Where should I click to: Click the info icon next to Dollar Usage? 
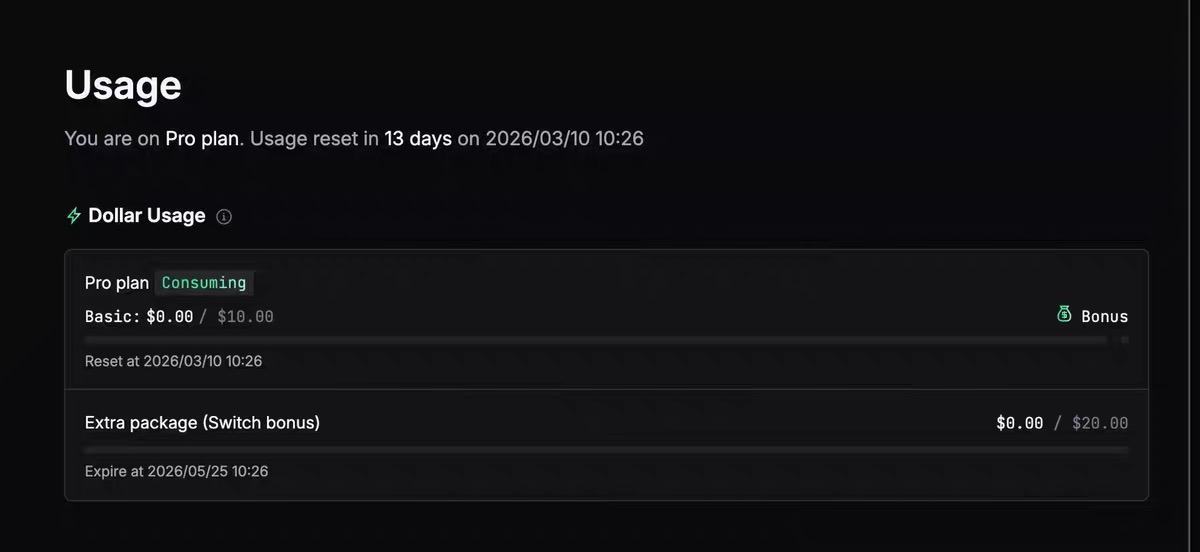tap(224, 217)
